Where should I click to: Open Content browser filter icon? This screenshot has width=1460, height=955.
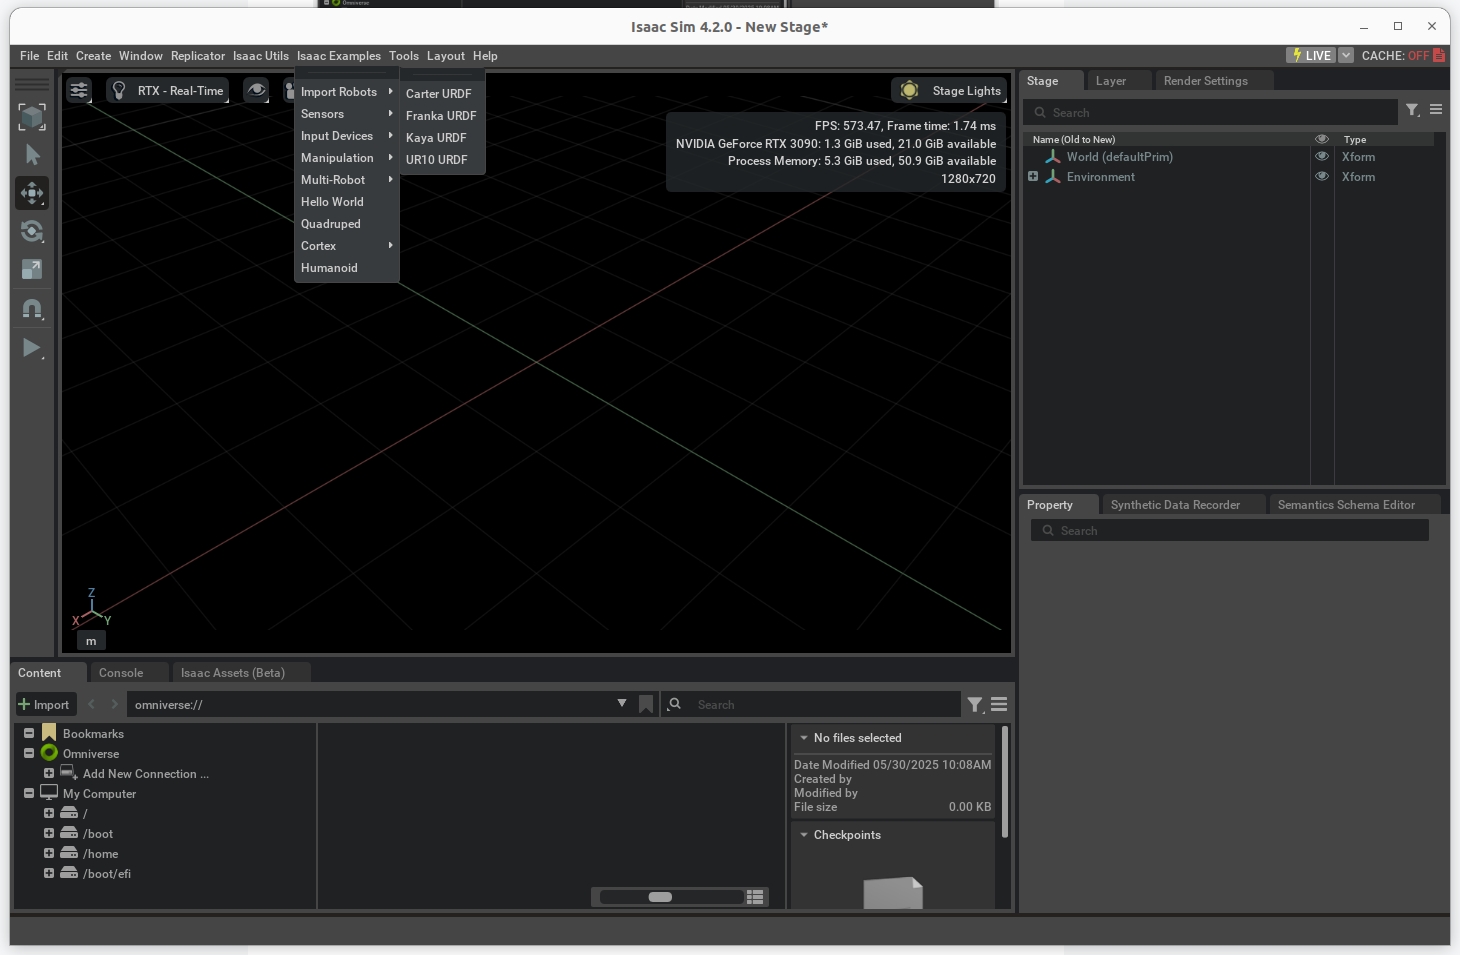click(975, 705)
